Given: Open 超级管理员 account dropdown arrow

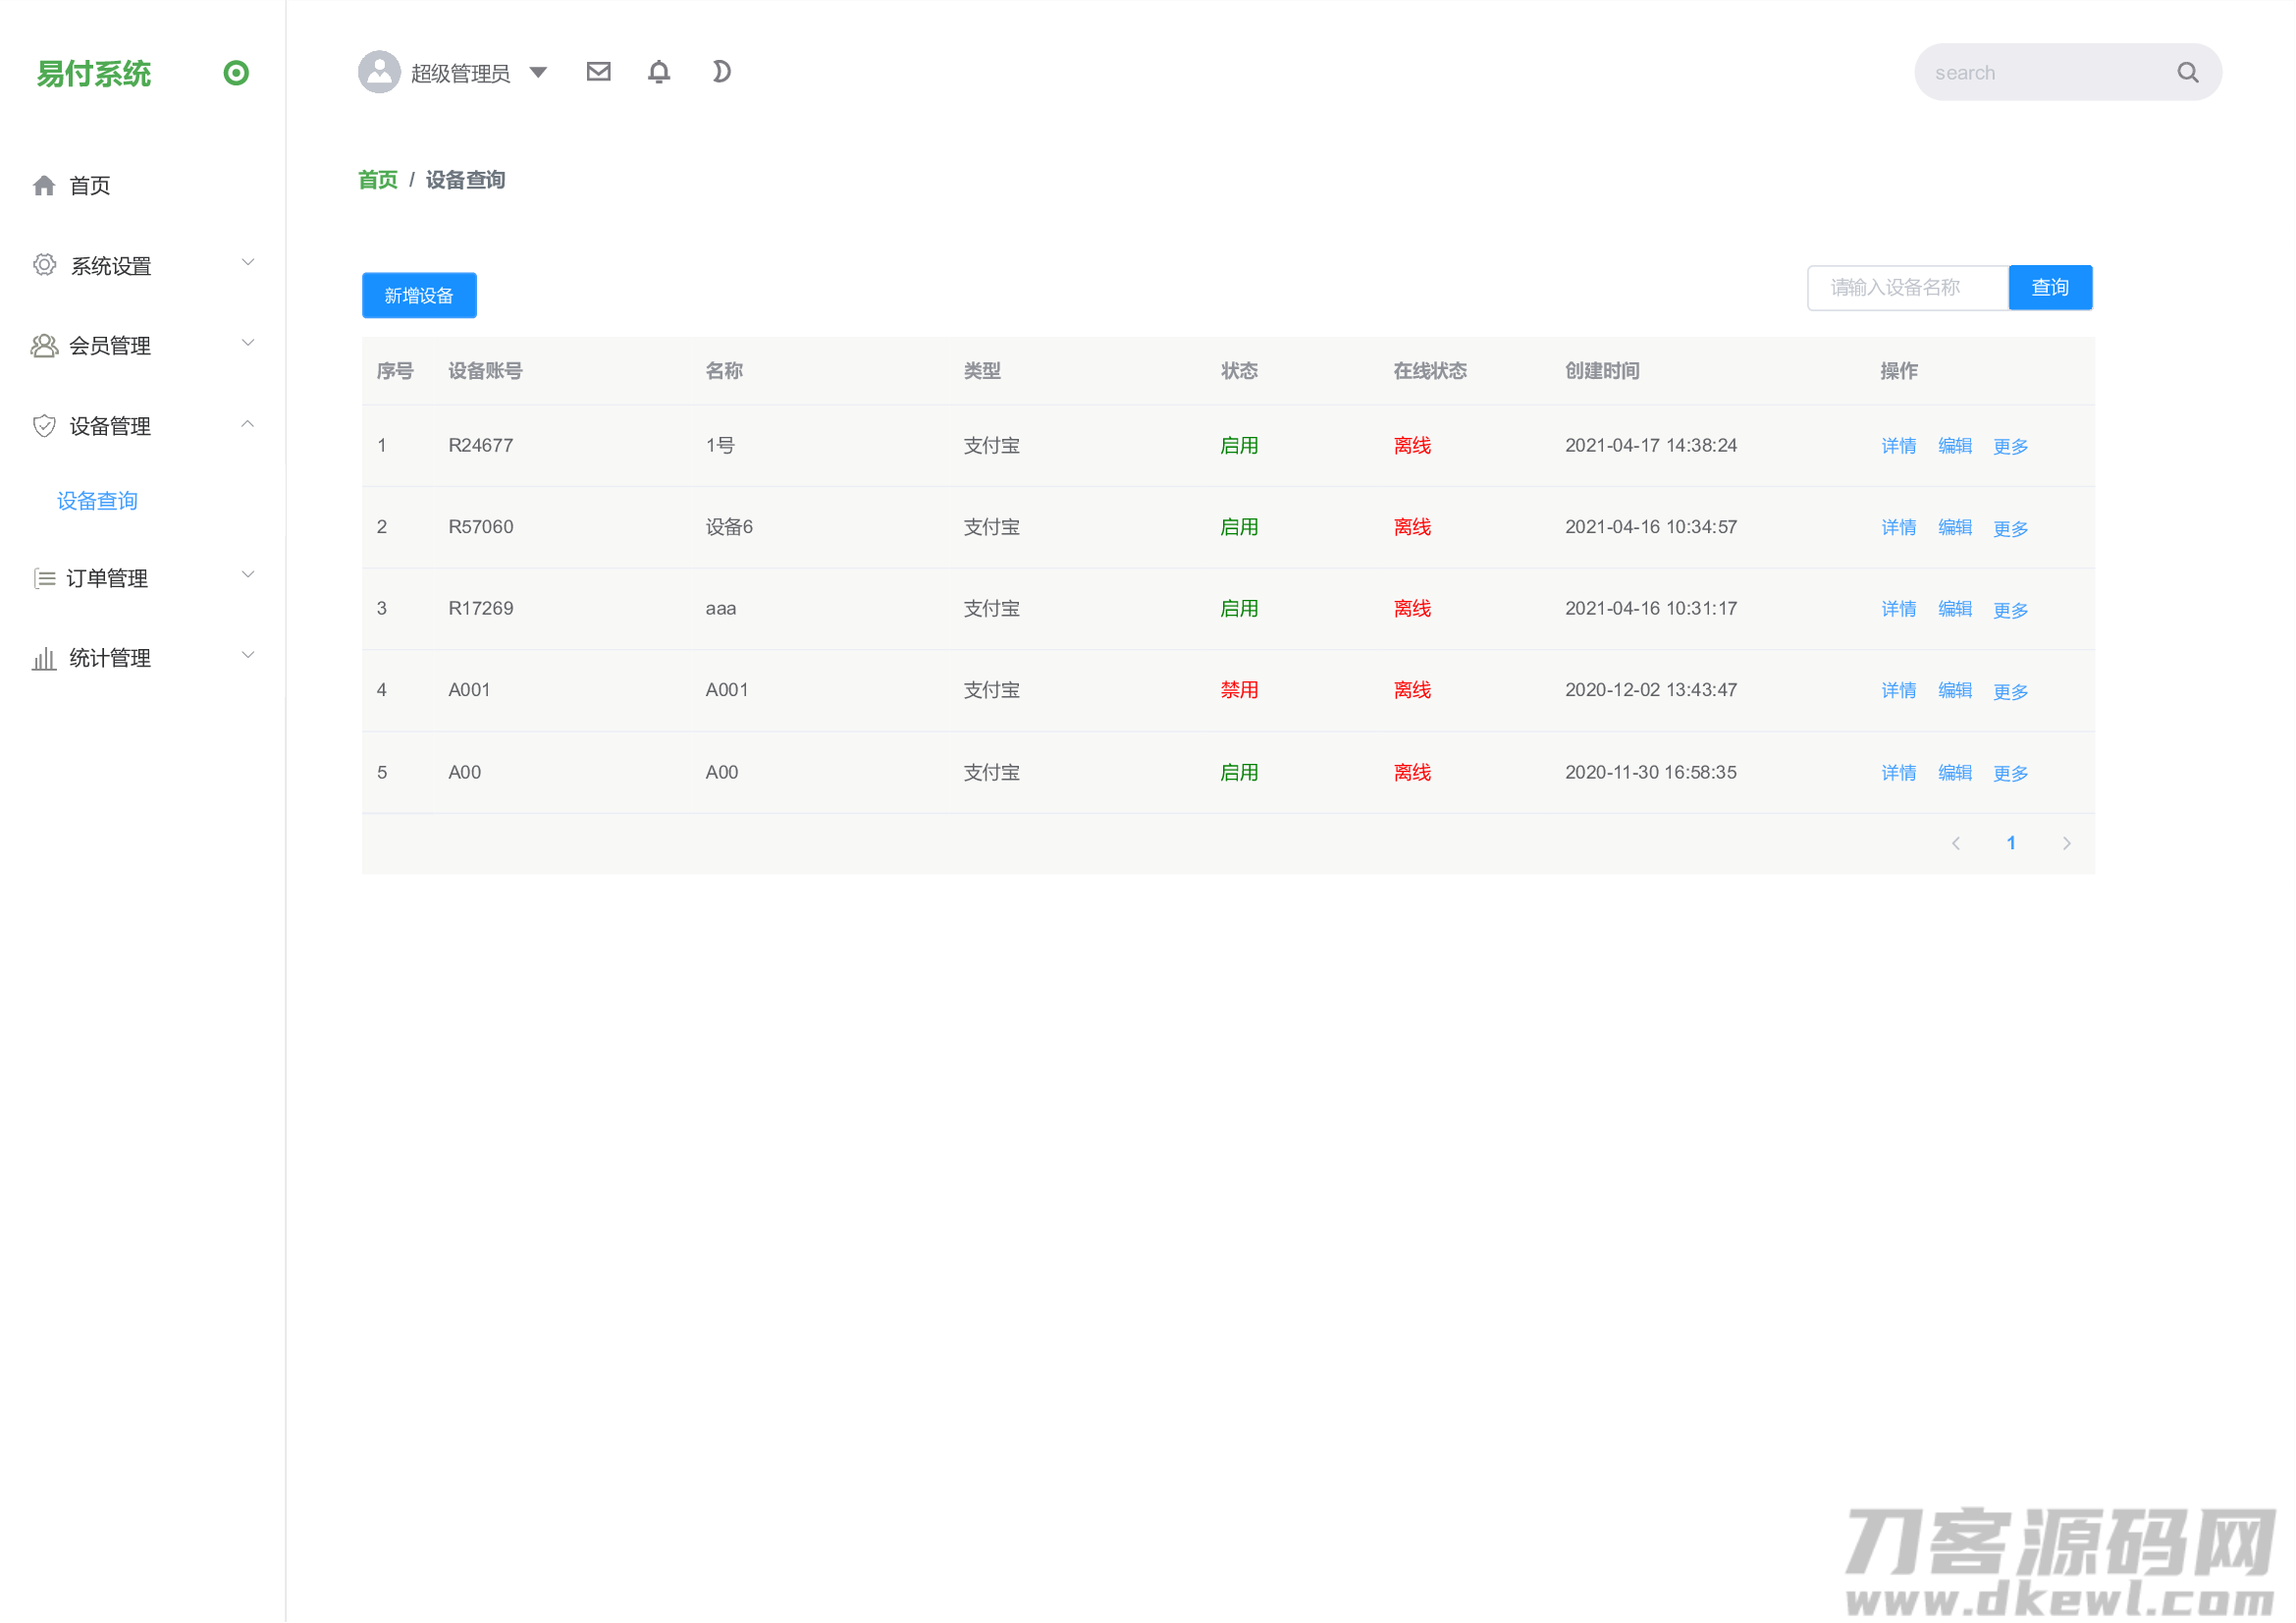Looking at the screenshot, I should [x=538, y=72].
